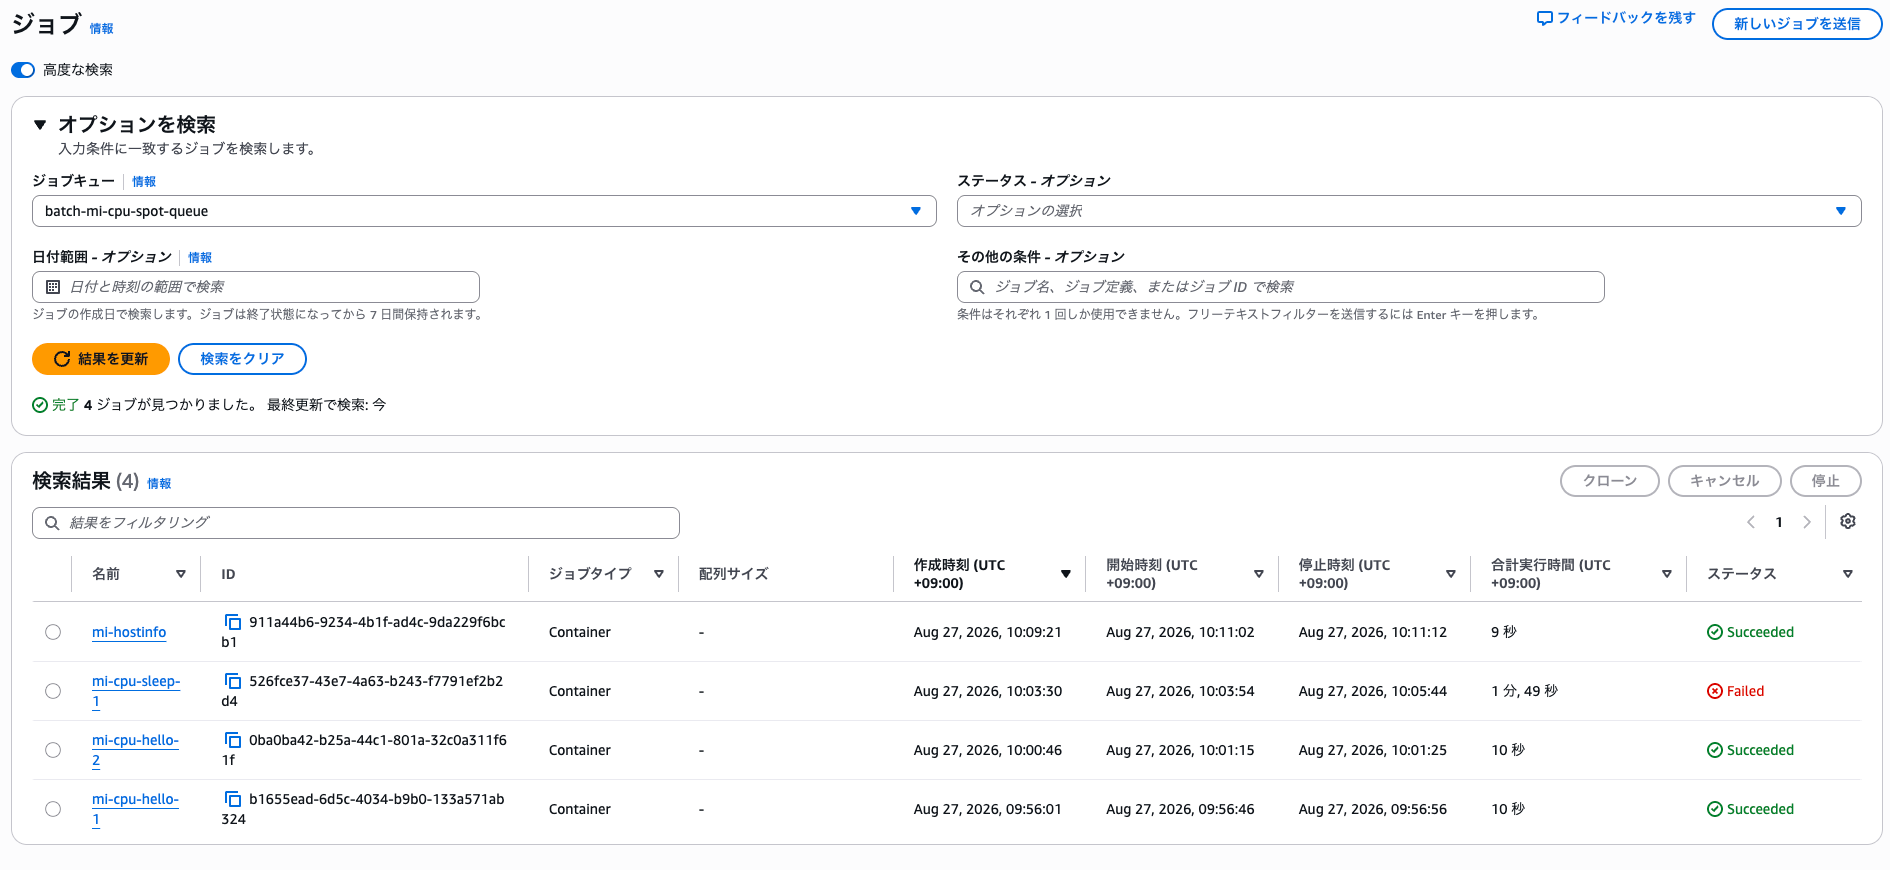1890x870 pixels.
Task: Click the filter results input field
Action: click(356, 523)
